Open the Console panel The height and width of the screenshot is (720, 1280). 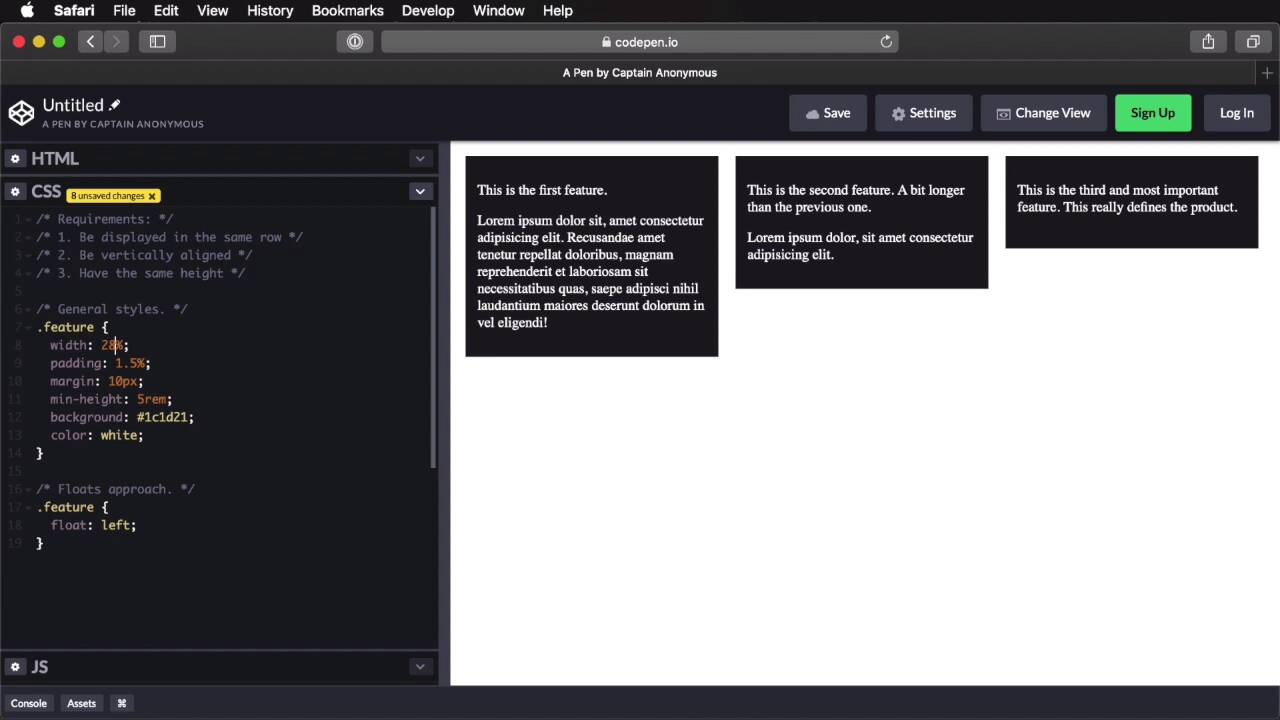[x=29, y=703]
